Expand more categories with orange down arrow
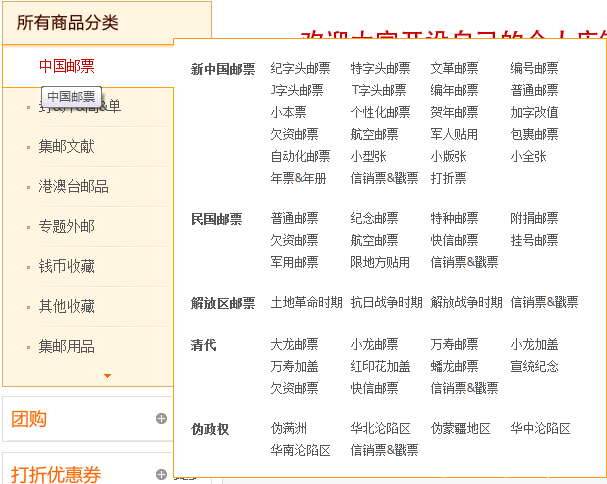The width and height of the screenshot is (607, 484). click(x=107, y=376)
